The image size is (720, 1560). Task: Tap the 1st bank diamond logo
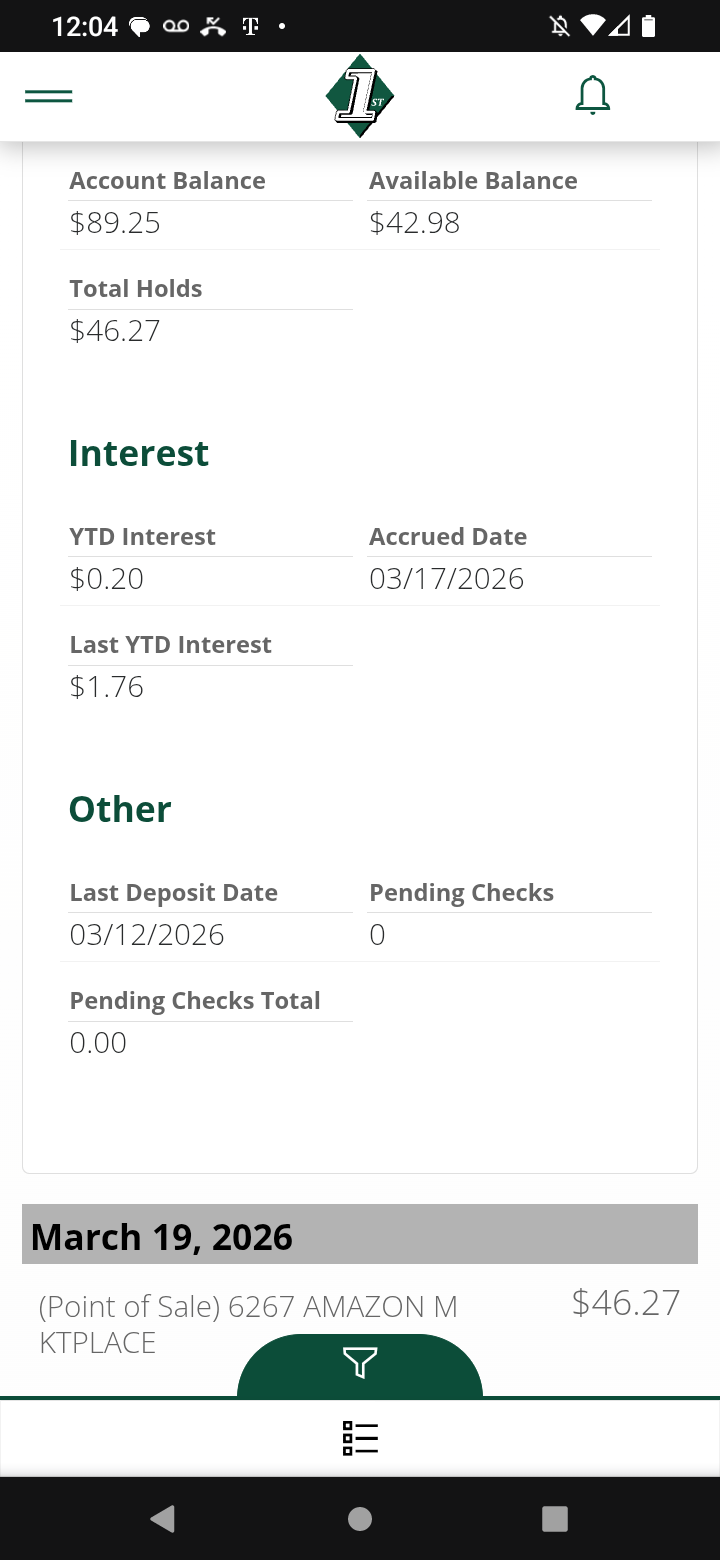click(x=360, y=96)
